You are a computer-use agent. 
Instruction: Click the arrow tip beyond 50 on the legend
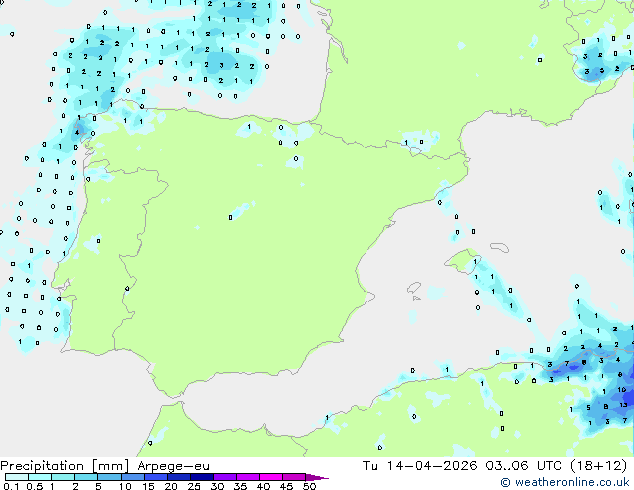tap(317, 477)
